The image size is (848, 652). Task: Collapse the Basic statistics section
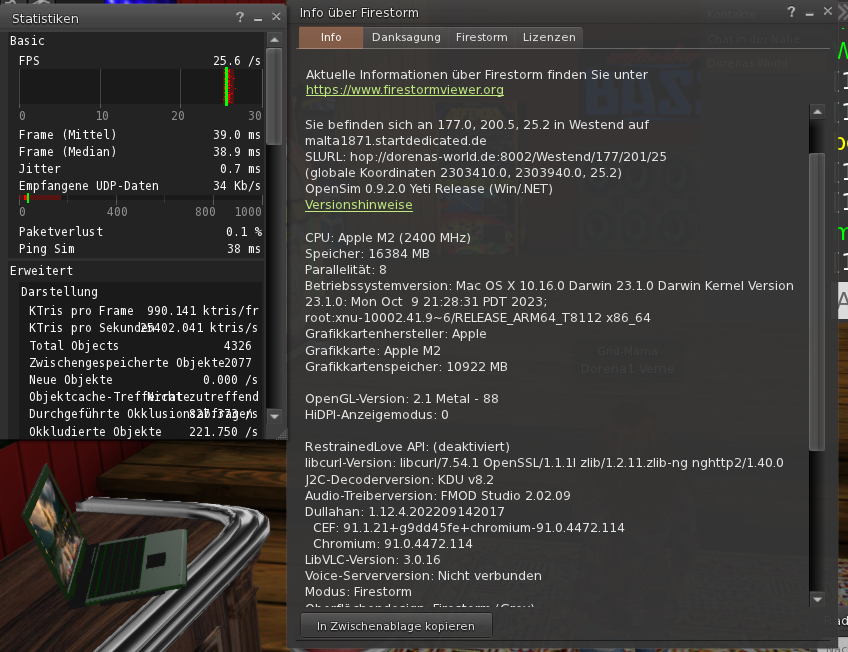27,41
